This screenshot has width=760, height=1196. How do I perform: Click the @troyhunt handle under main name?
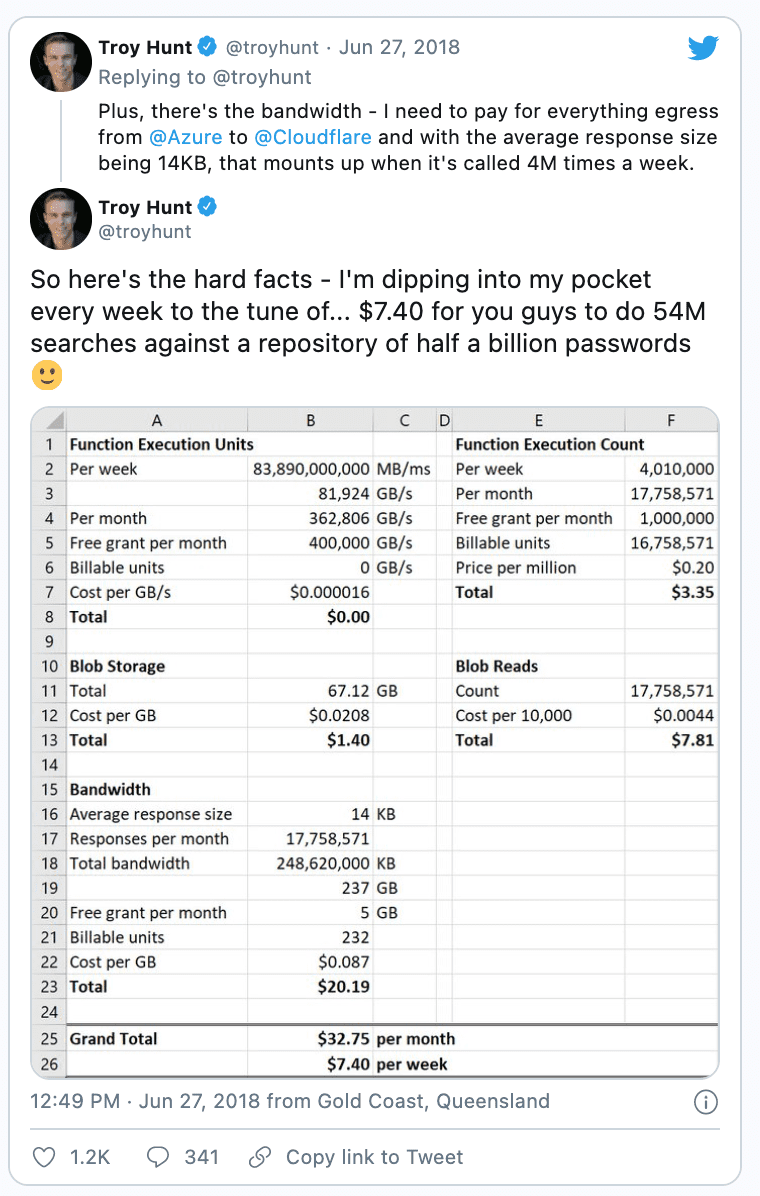pos(145,232)
